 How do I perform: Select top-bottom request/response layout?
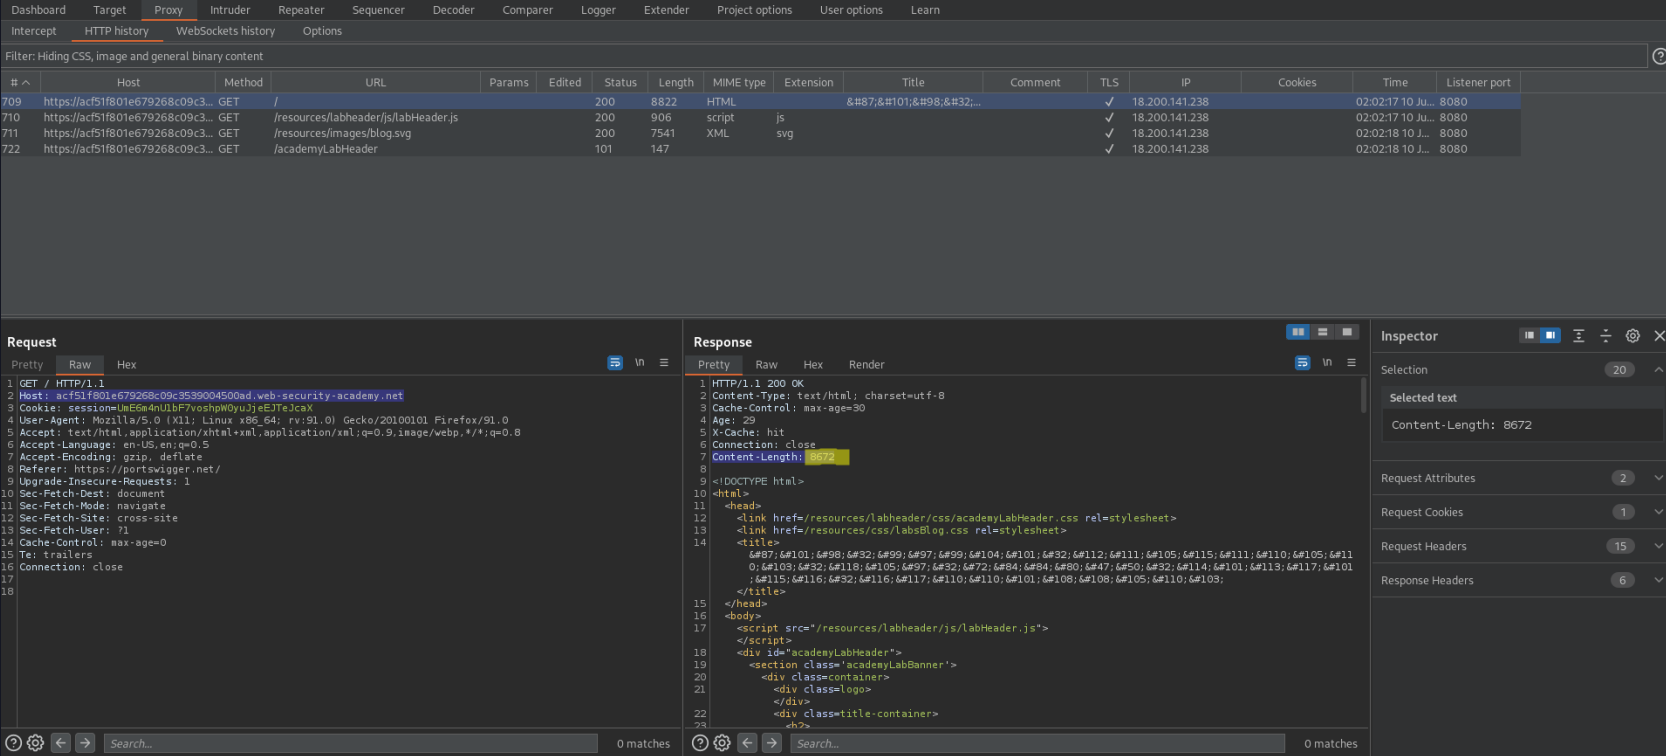[1323, 332]
